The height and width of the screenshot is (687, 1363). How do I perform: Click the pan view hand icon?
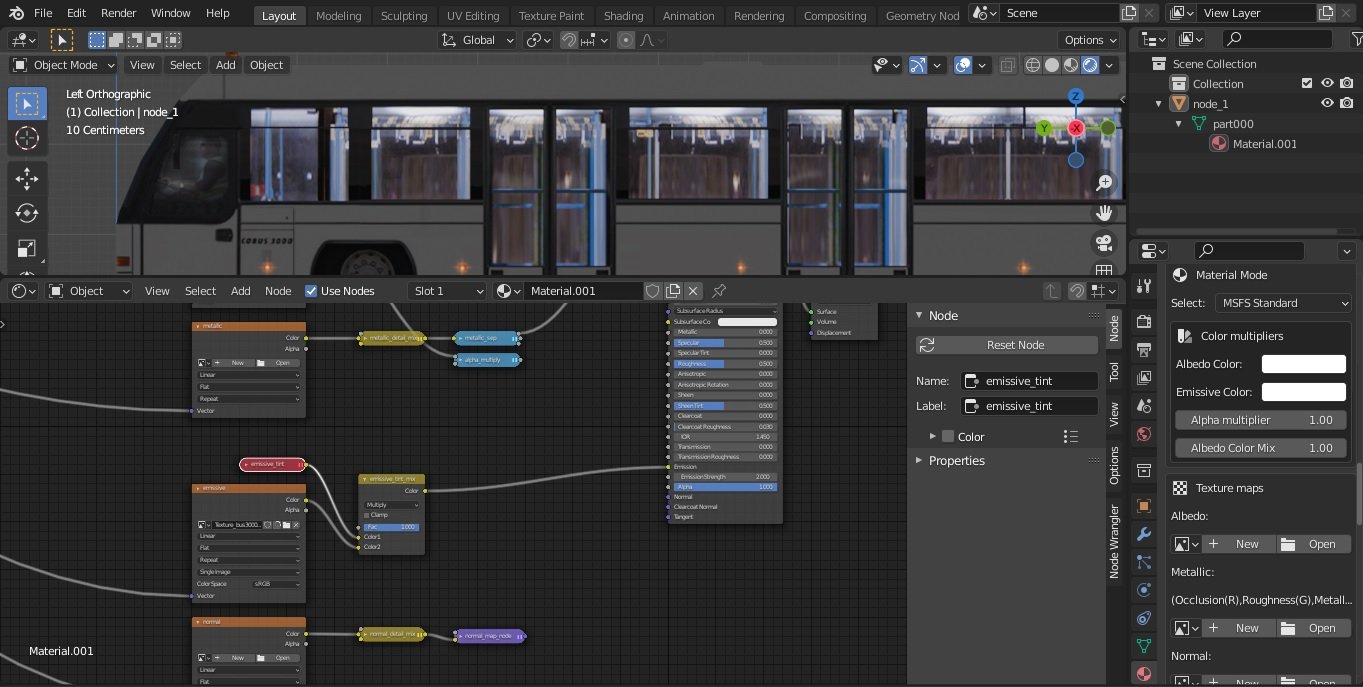(1104, 213)
